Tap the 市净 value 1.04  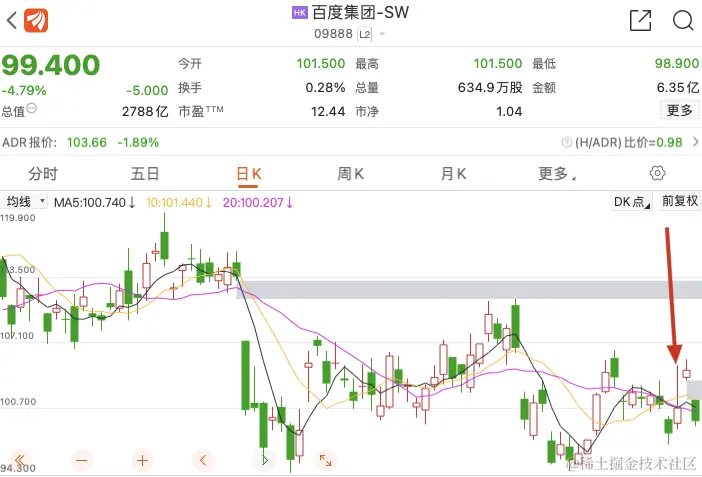(509, 111)
